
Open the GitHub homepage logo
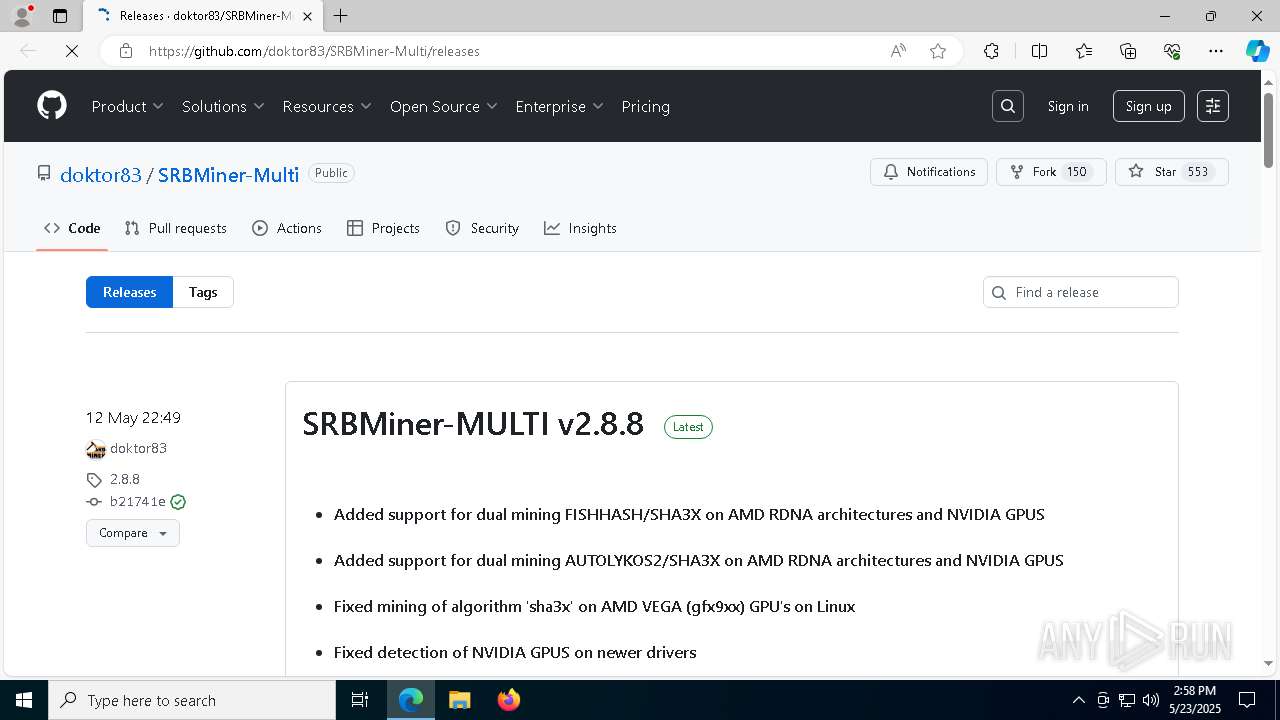(x=52, y=106)
